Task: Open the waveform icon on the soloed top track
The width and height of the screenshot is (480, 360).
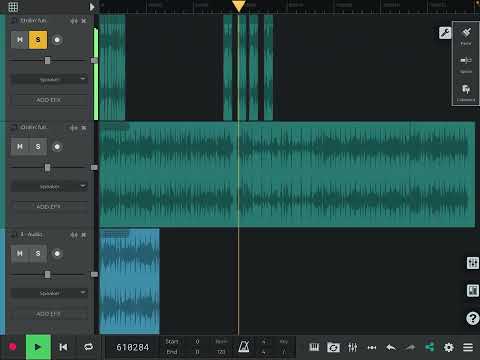Action: pyautogui.click(x=74, y=21)
